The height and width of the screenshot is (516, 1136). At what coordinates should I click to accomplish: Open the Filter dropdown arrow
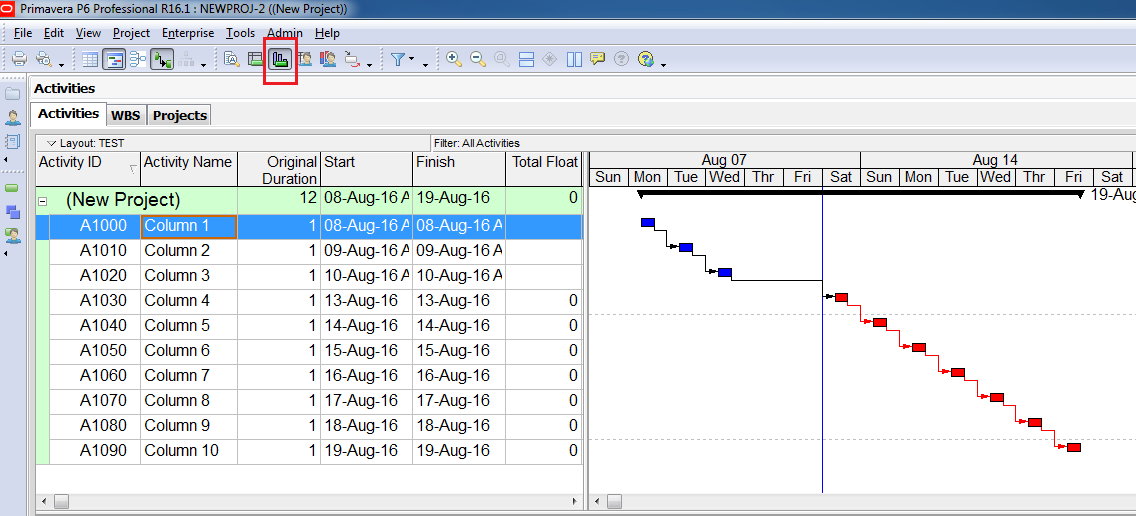pos(425,64)
